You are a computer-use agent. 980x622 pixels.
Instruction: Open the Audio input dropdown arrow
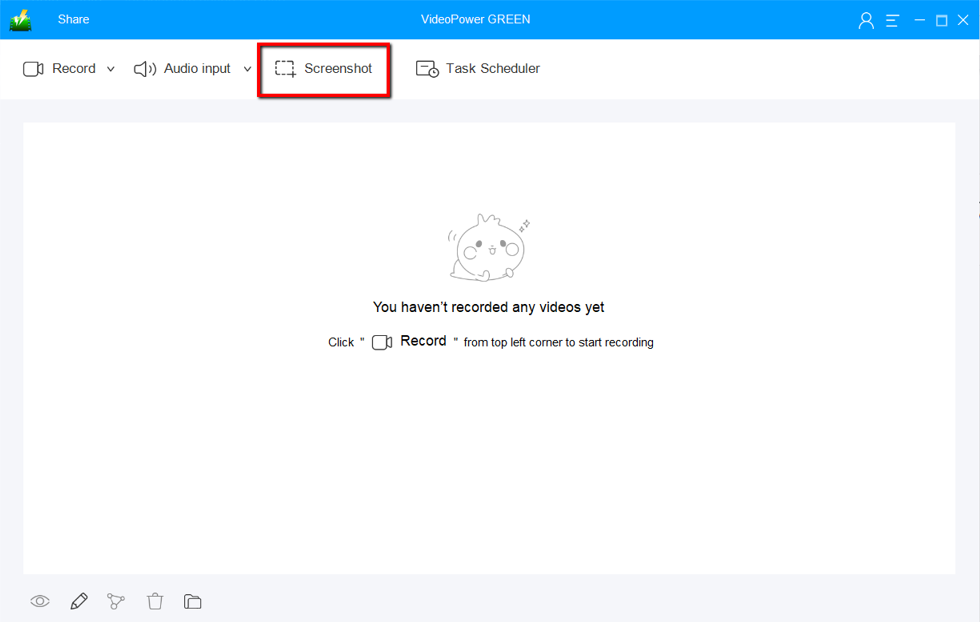coord(248,69)
